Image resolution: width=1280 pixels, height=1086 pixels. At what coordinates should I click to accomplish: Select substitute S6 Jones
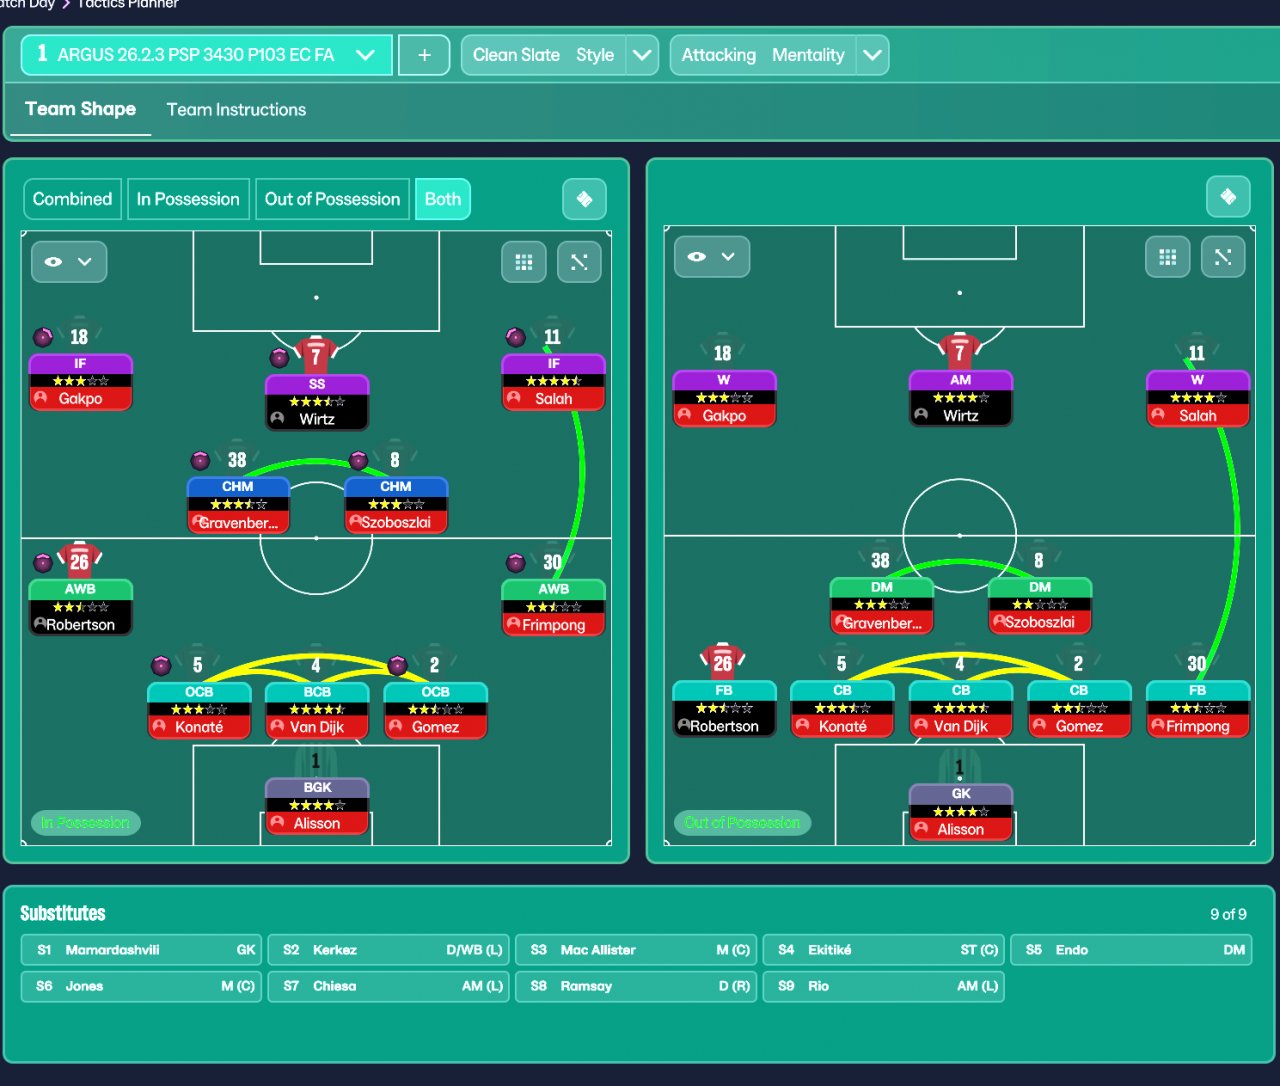pyautogui.click(x=141, y=986)
